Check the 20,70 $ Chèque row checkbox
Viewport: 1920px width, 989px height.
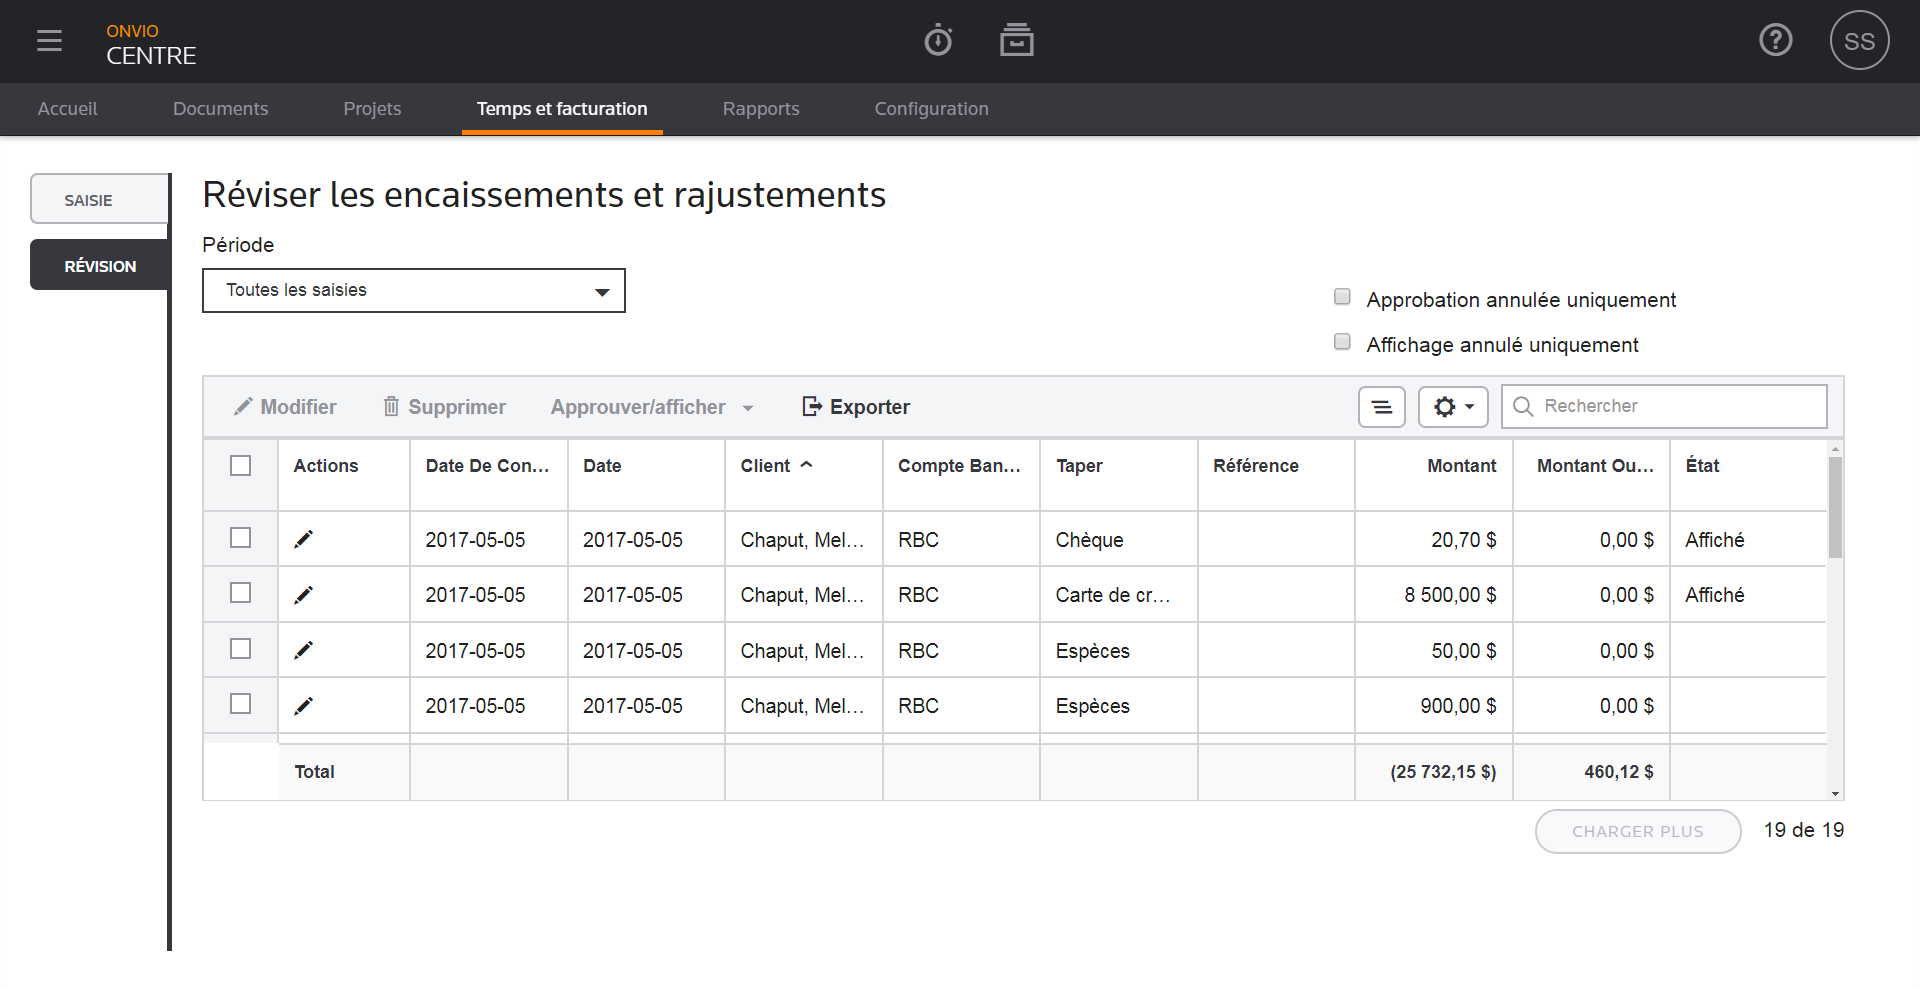pyautogui.click(x=240, y=538)
